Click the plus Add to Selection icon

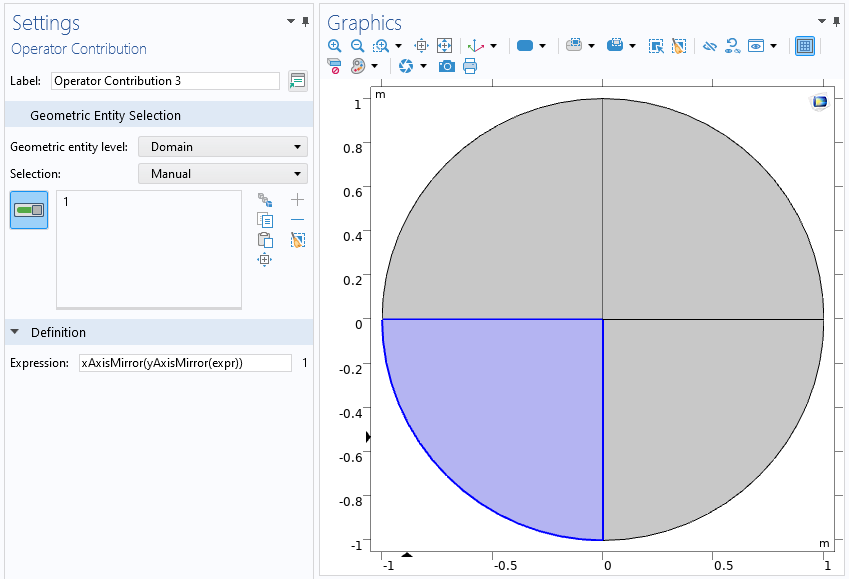(x=297, y=200)
